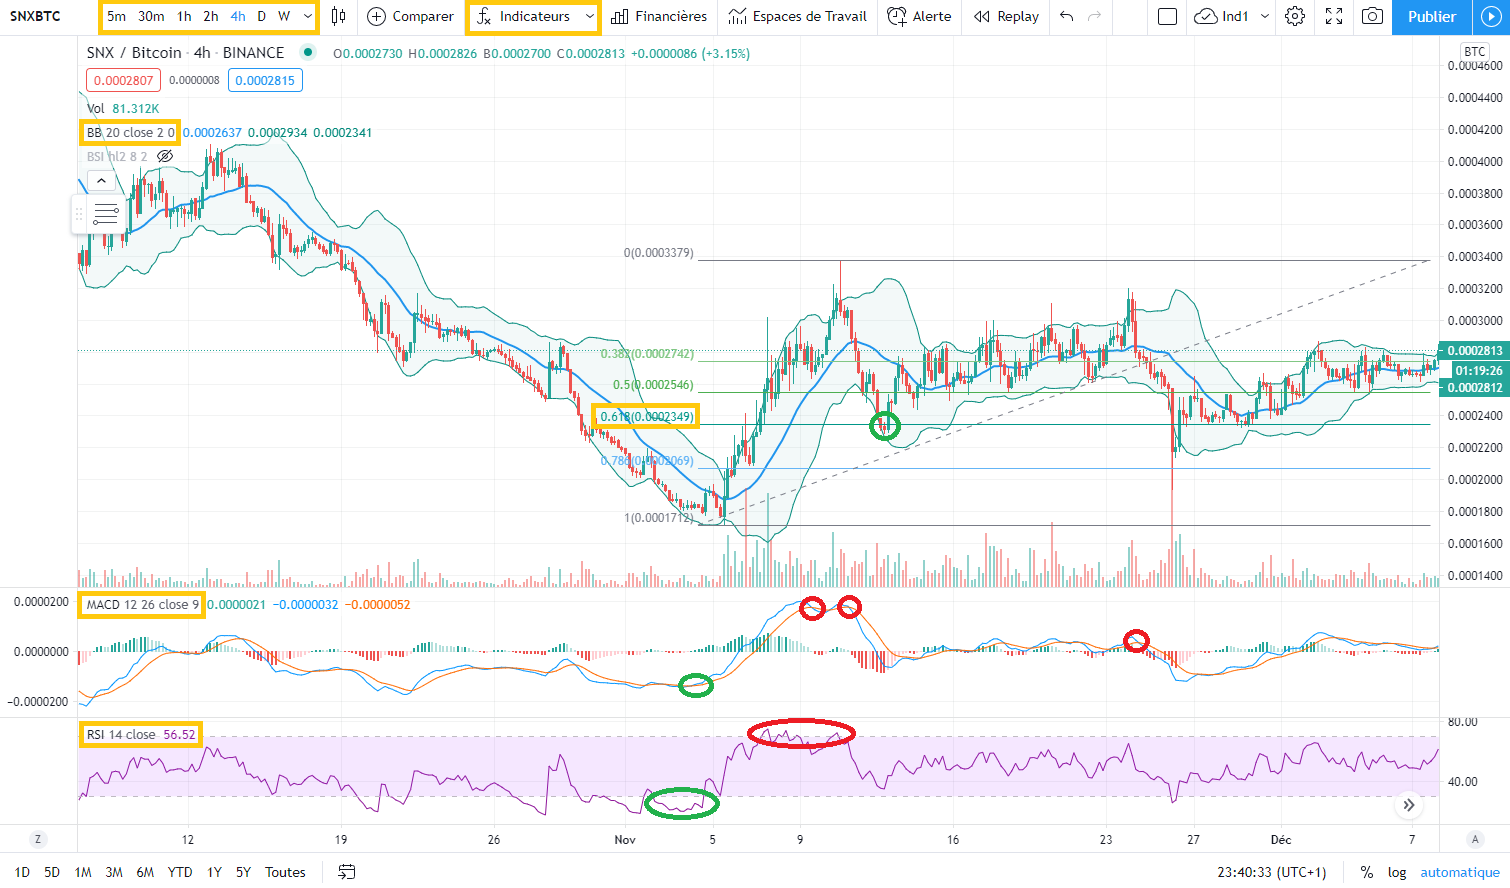Click the Publier button
This screenshot has height=888, width=1510.
(x=1432, y=16)
